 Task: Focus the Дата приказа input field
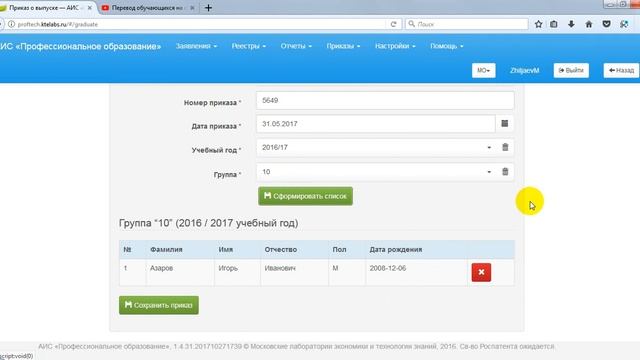click(376, 124)
